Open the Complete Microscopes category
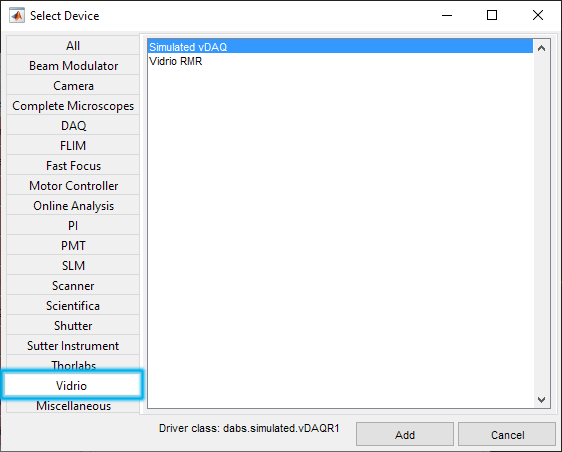This screenshot has height=452, width=562. coord(73,105)
